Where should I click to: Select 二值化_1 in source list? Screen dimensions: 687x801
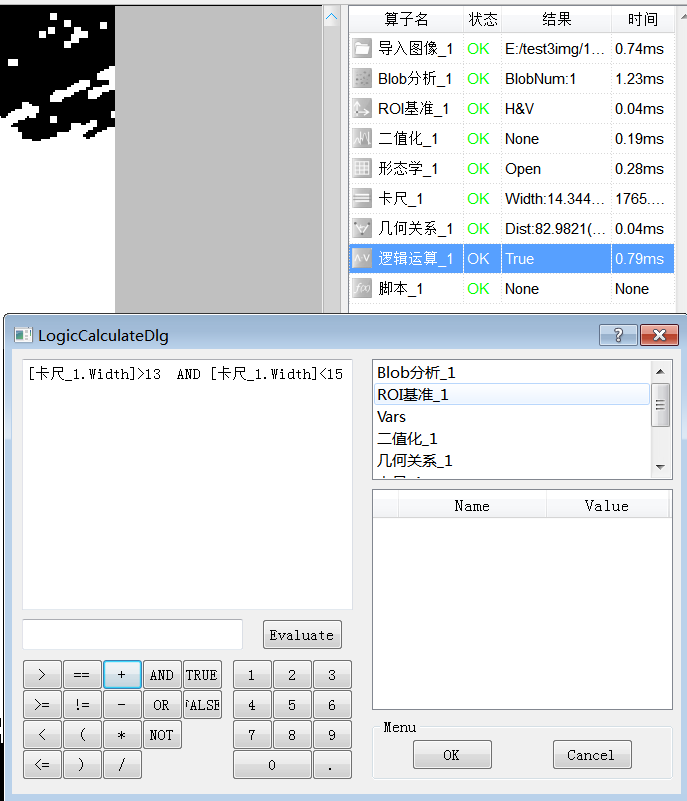[512, 438]
